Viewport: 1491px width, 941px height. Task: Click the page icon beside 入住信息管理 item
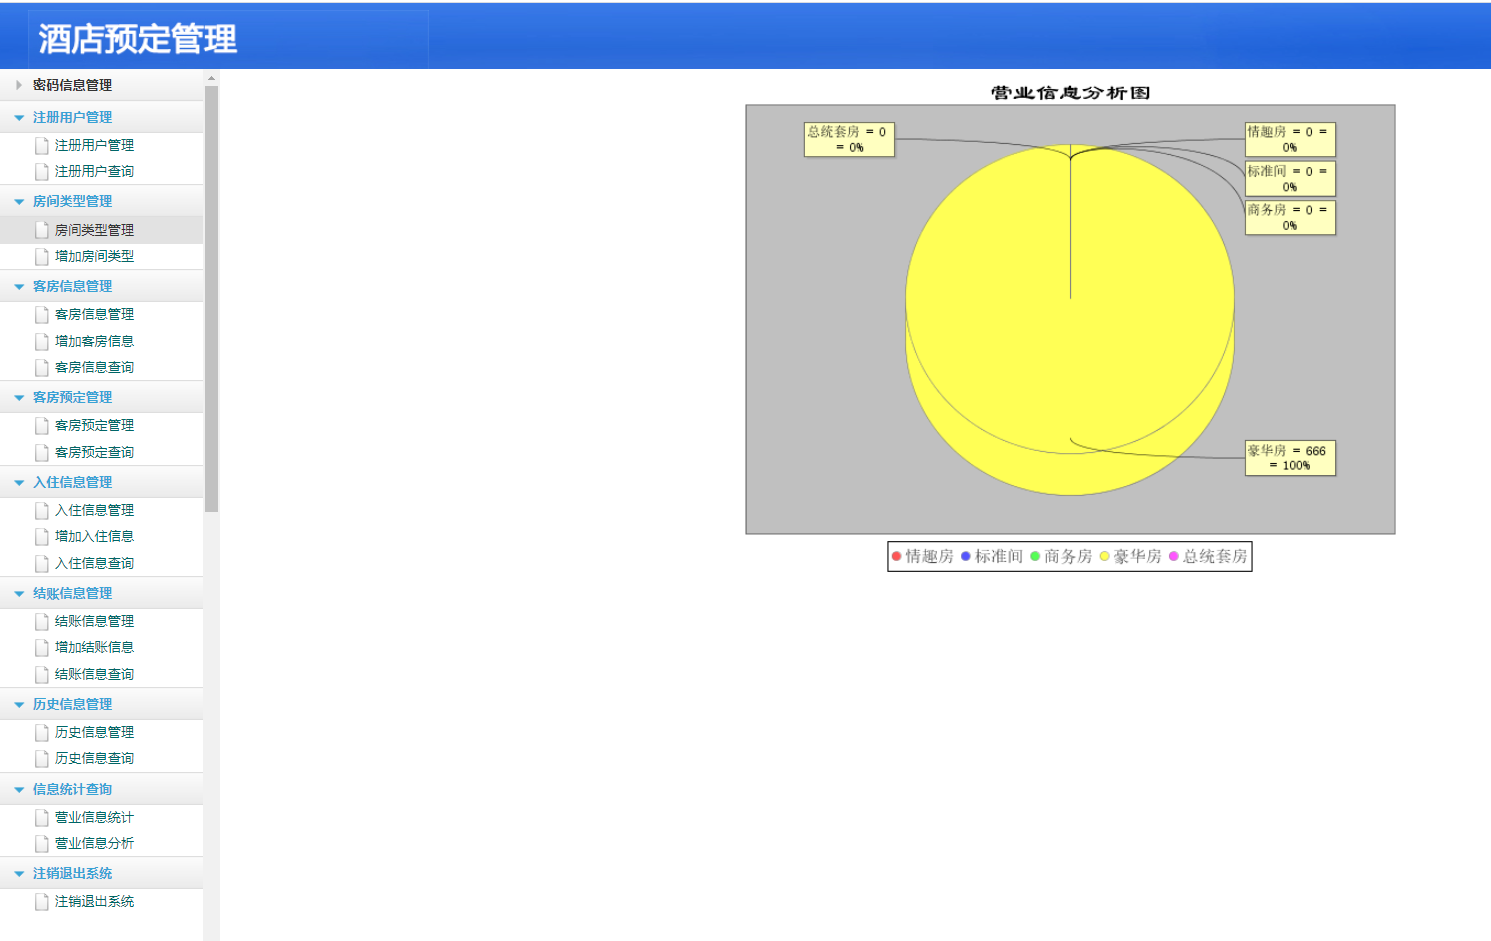coord(42,511)
